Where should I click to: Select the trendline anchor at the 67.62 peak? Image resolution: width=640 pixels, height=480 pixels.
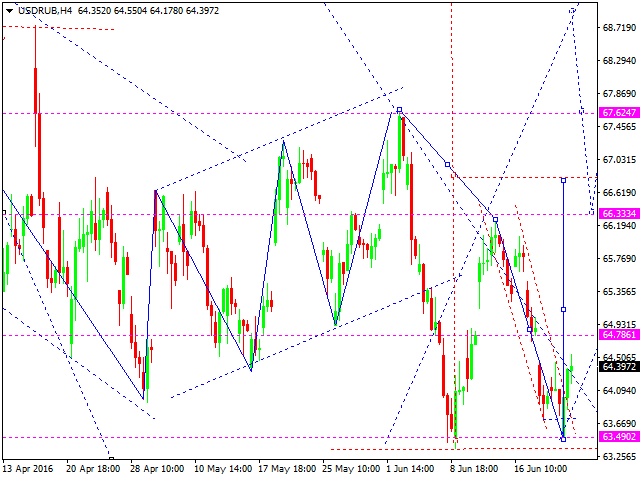(x=400, y=110)
